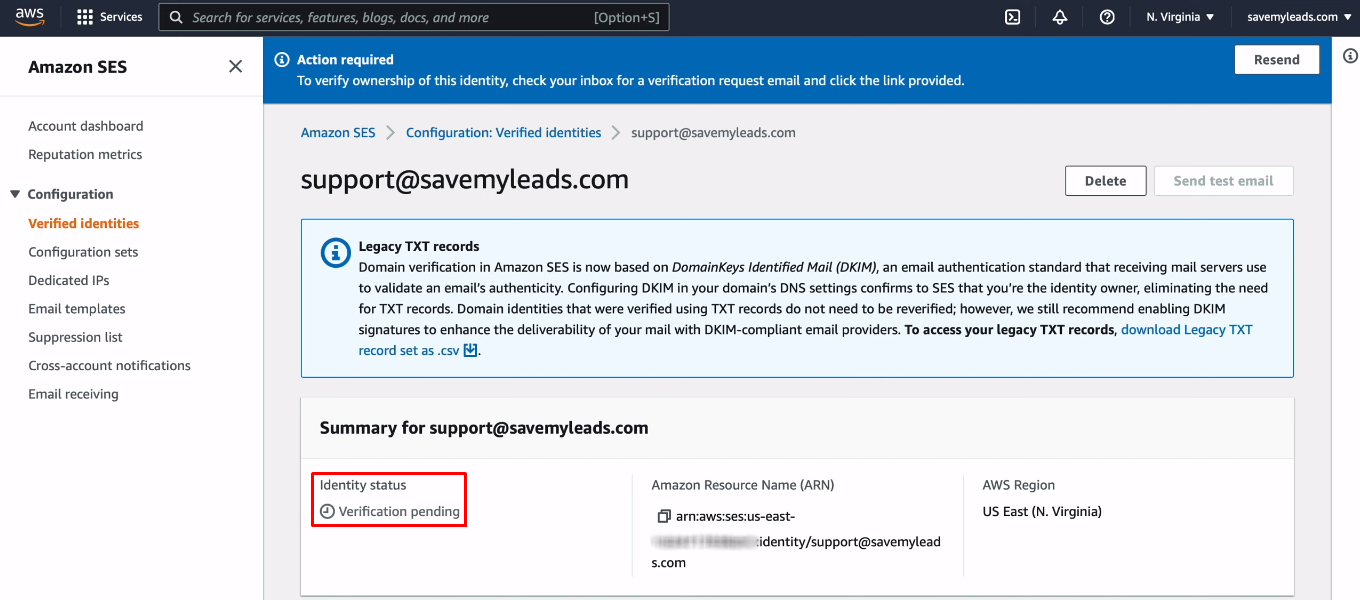This screenshot has width=1360, height=600.
Task: Open Email templates
Action: [x=77, y=309]
